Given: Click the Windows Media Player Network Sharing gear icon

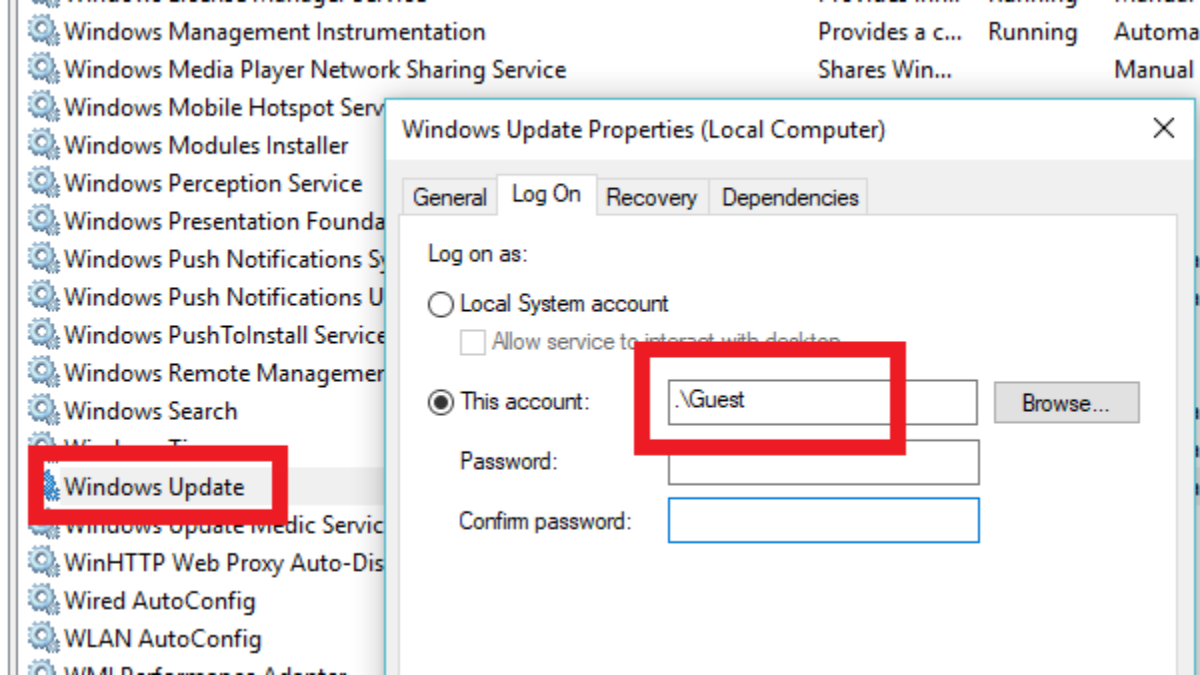Looking at the screenshot, I should (x=43, y=70).
